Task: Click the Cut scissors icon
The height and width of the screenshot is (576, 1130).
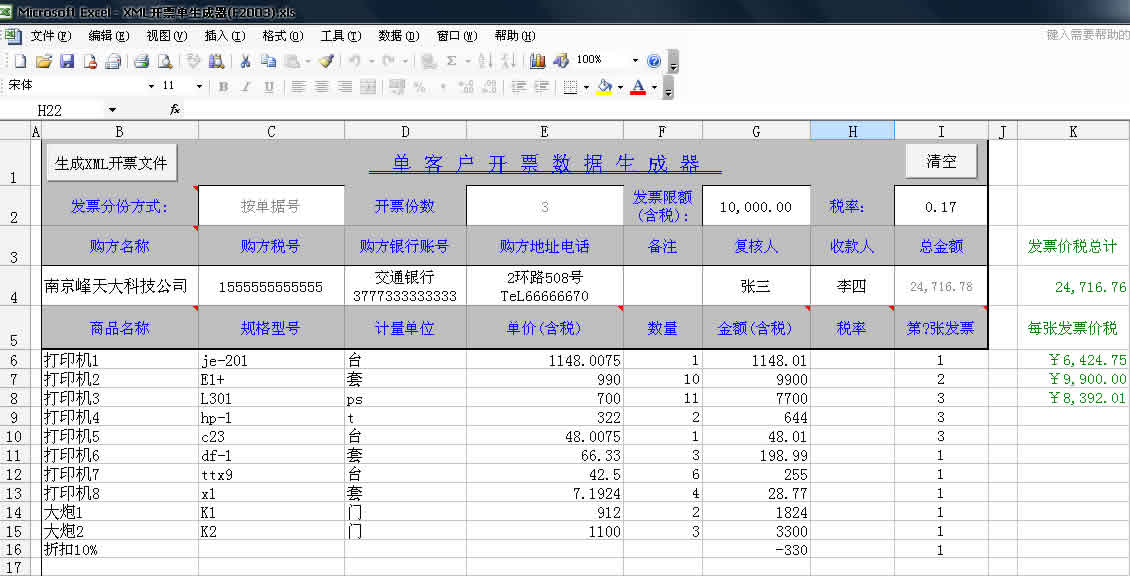Action: tap(245, 61)
